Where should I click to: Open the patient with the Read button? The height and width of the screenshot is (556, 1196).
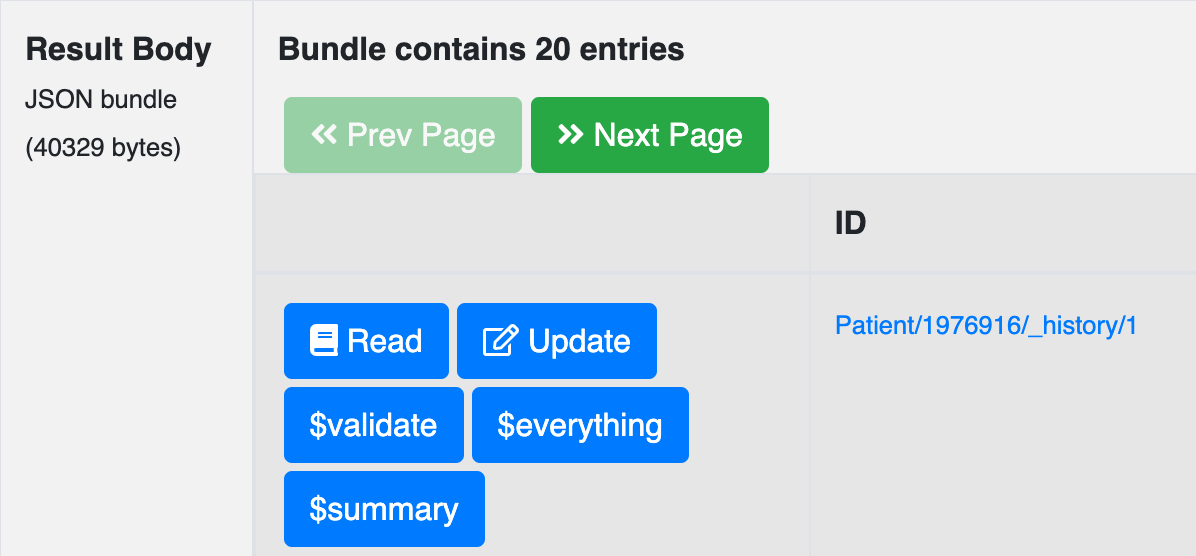point(366,341)
